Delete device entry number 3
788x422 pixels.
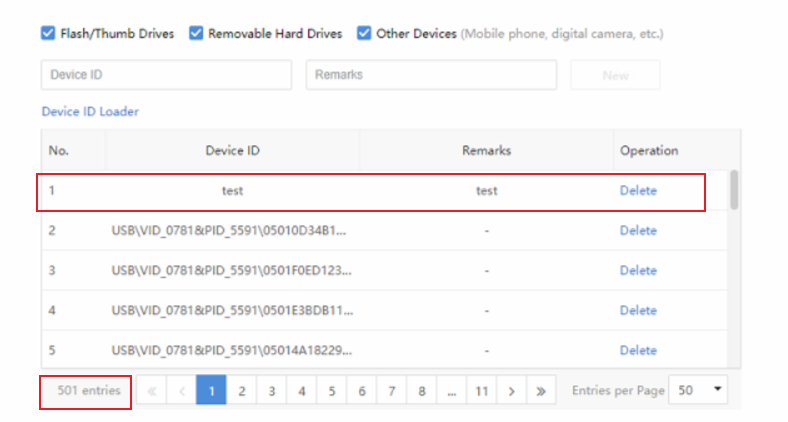638,271
